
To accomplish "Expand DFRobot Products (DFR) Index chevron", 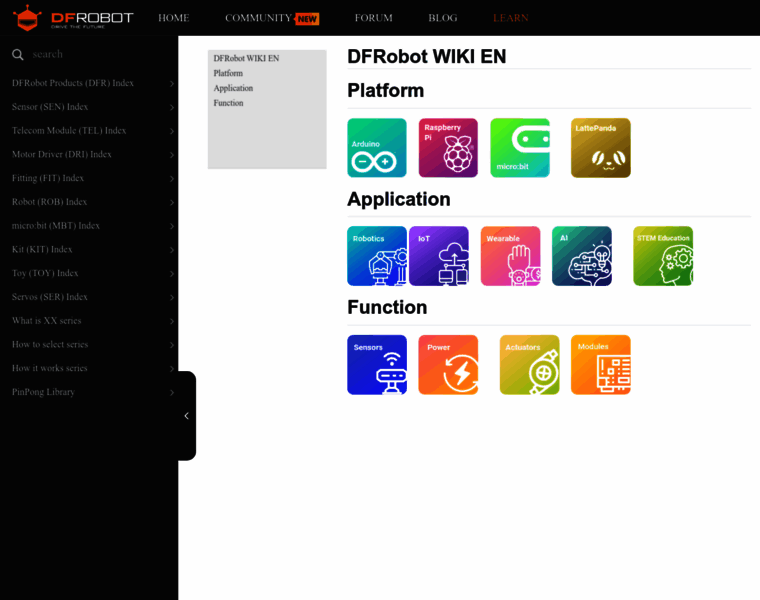I will (x=172, y=83).
